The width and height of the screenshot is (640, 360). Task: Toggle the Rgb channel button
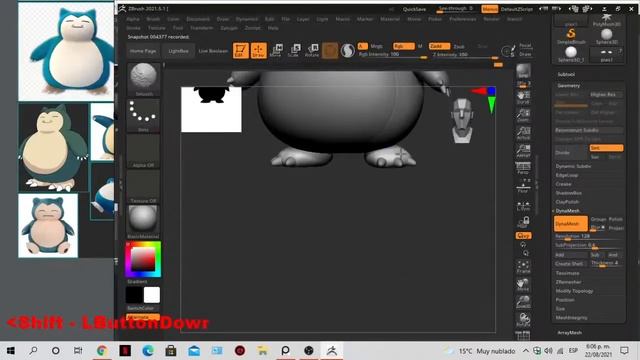click(404, 46)
